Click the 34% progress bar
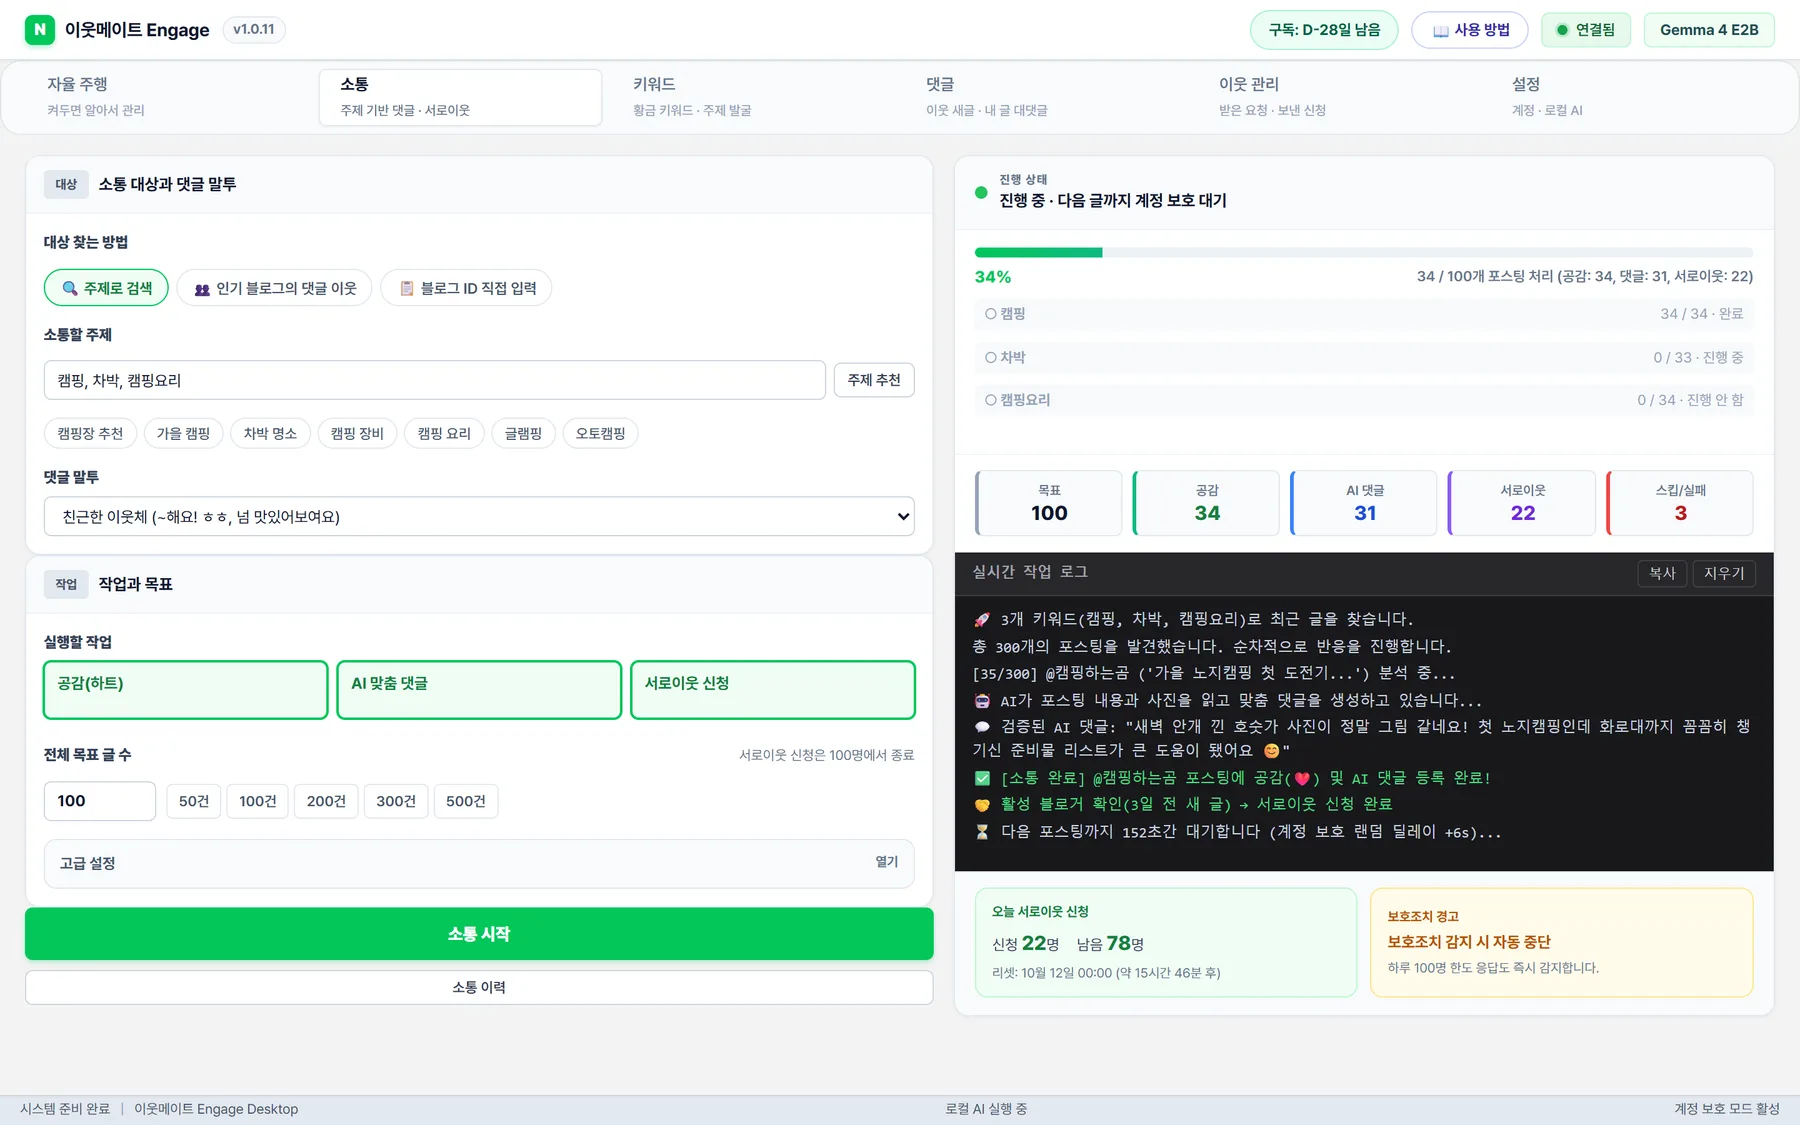This screenshot has height=1125, width=1800. coord(1364,253)
